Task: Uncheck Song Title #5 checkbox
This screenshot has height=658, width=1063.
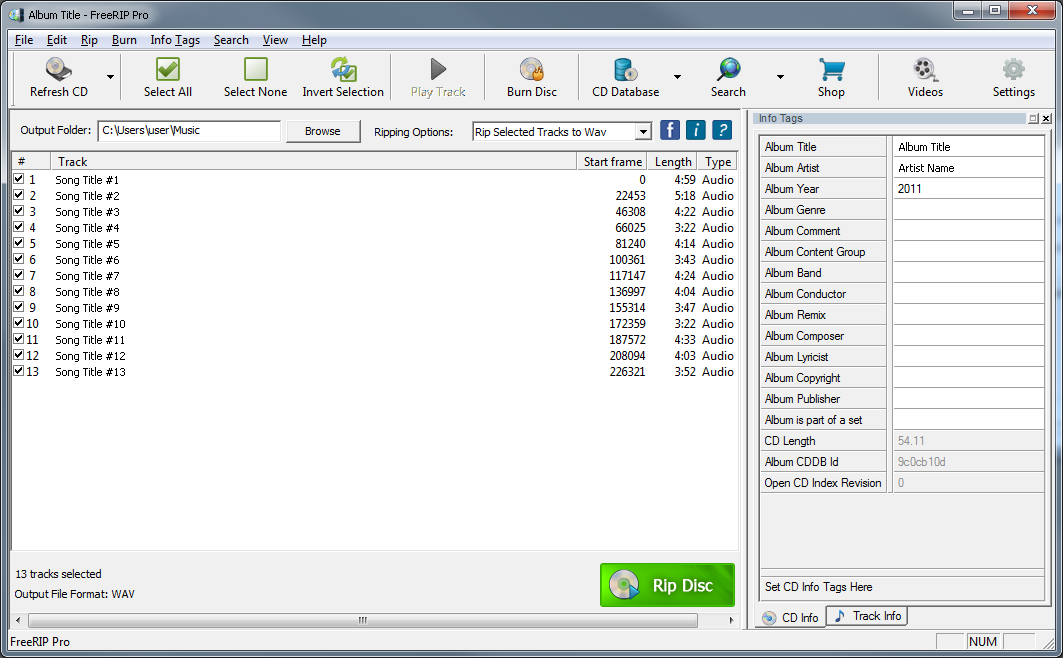Action: click(x=19, y=243)
